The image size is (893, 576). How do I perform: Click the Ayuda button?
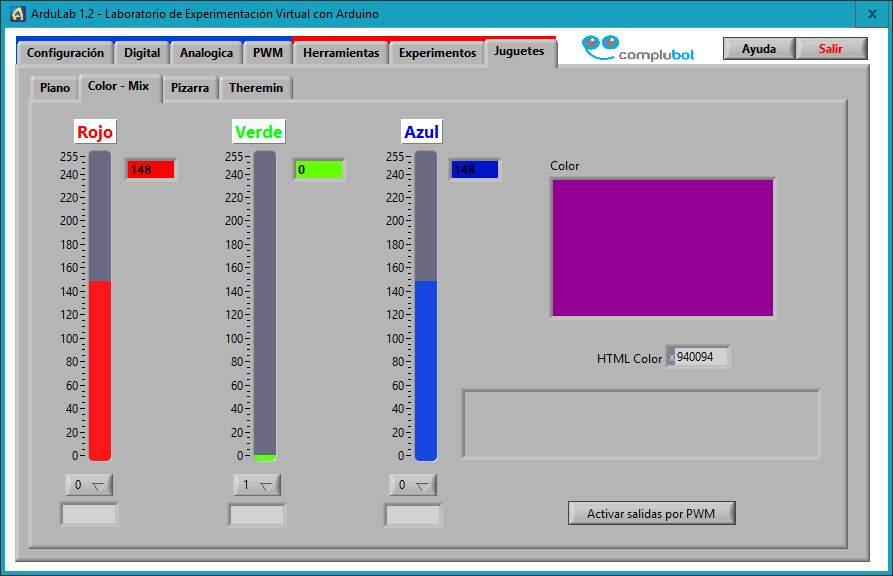click(759, 49)
